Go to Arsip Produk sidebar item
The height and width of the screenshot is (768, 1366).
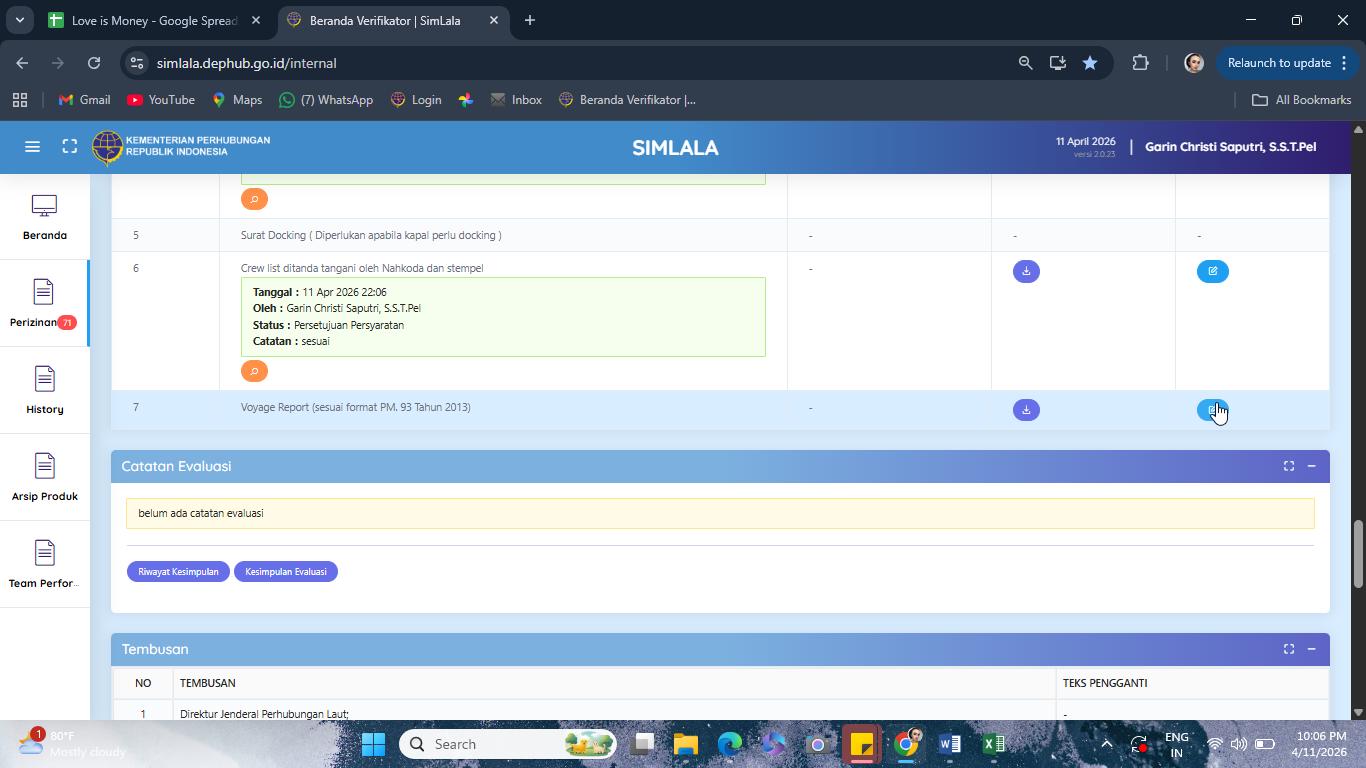tap(44, 477)
